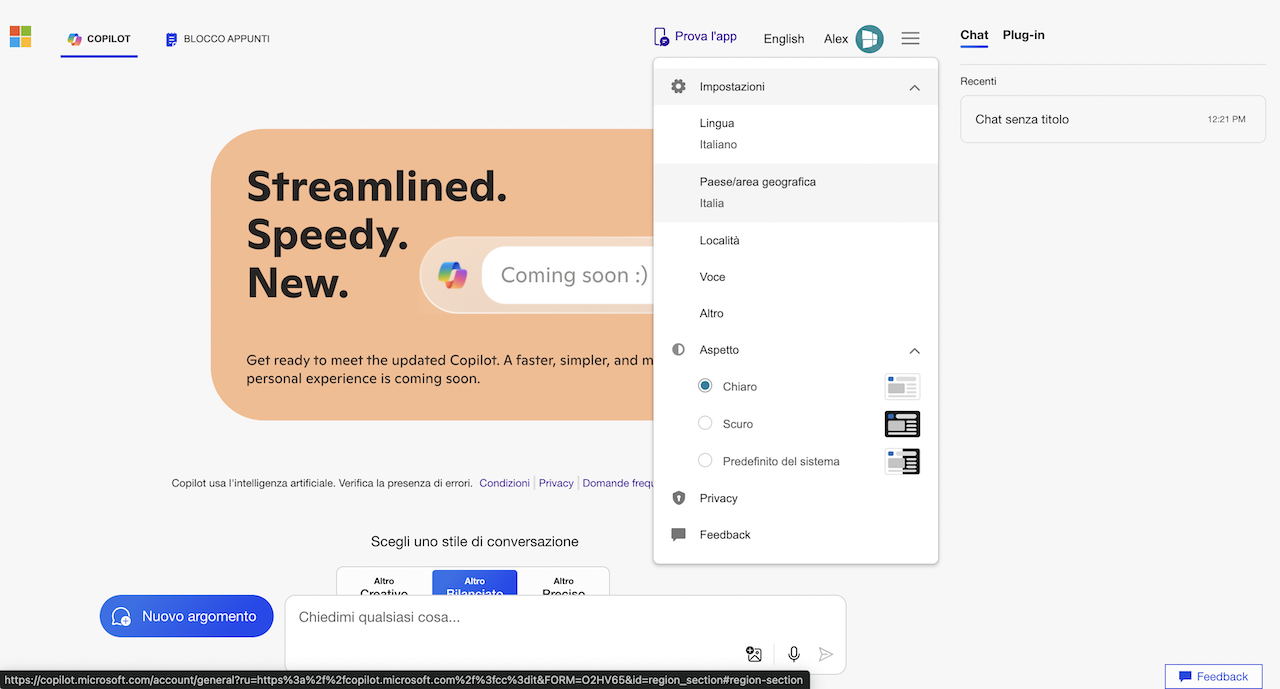Open the Privacy menu entry
Viewport: 1280px width, 689px height.
796,498
